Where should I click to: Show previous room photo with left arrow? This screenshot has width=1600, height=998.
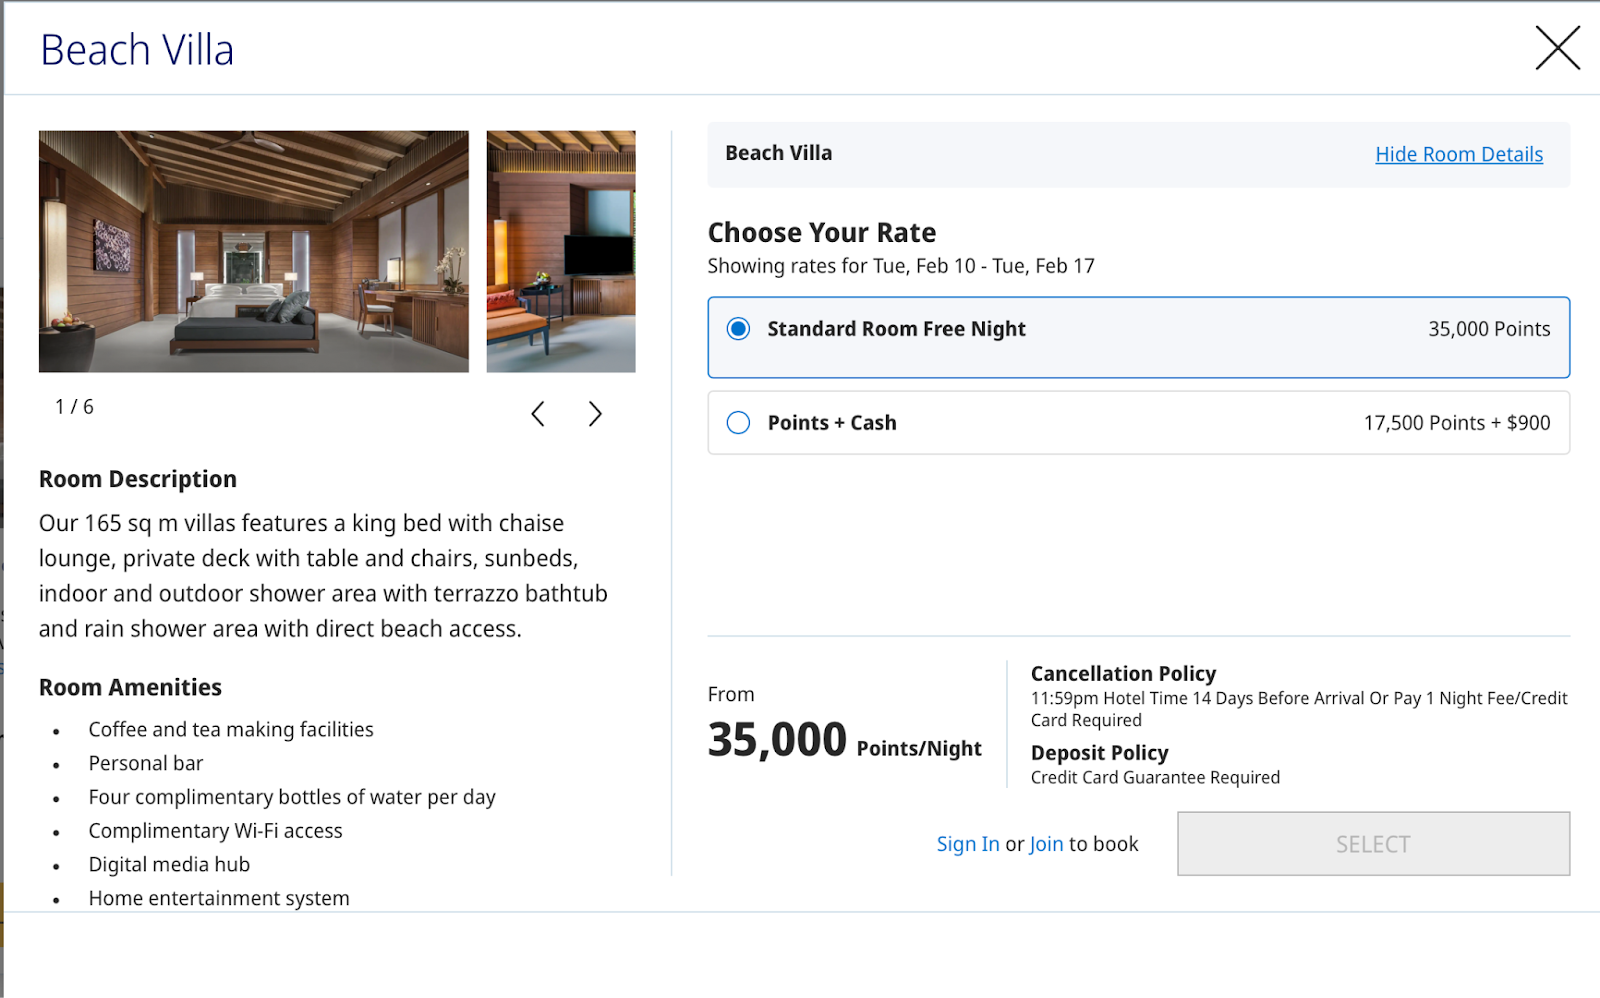tap(538, 414)
